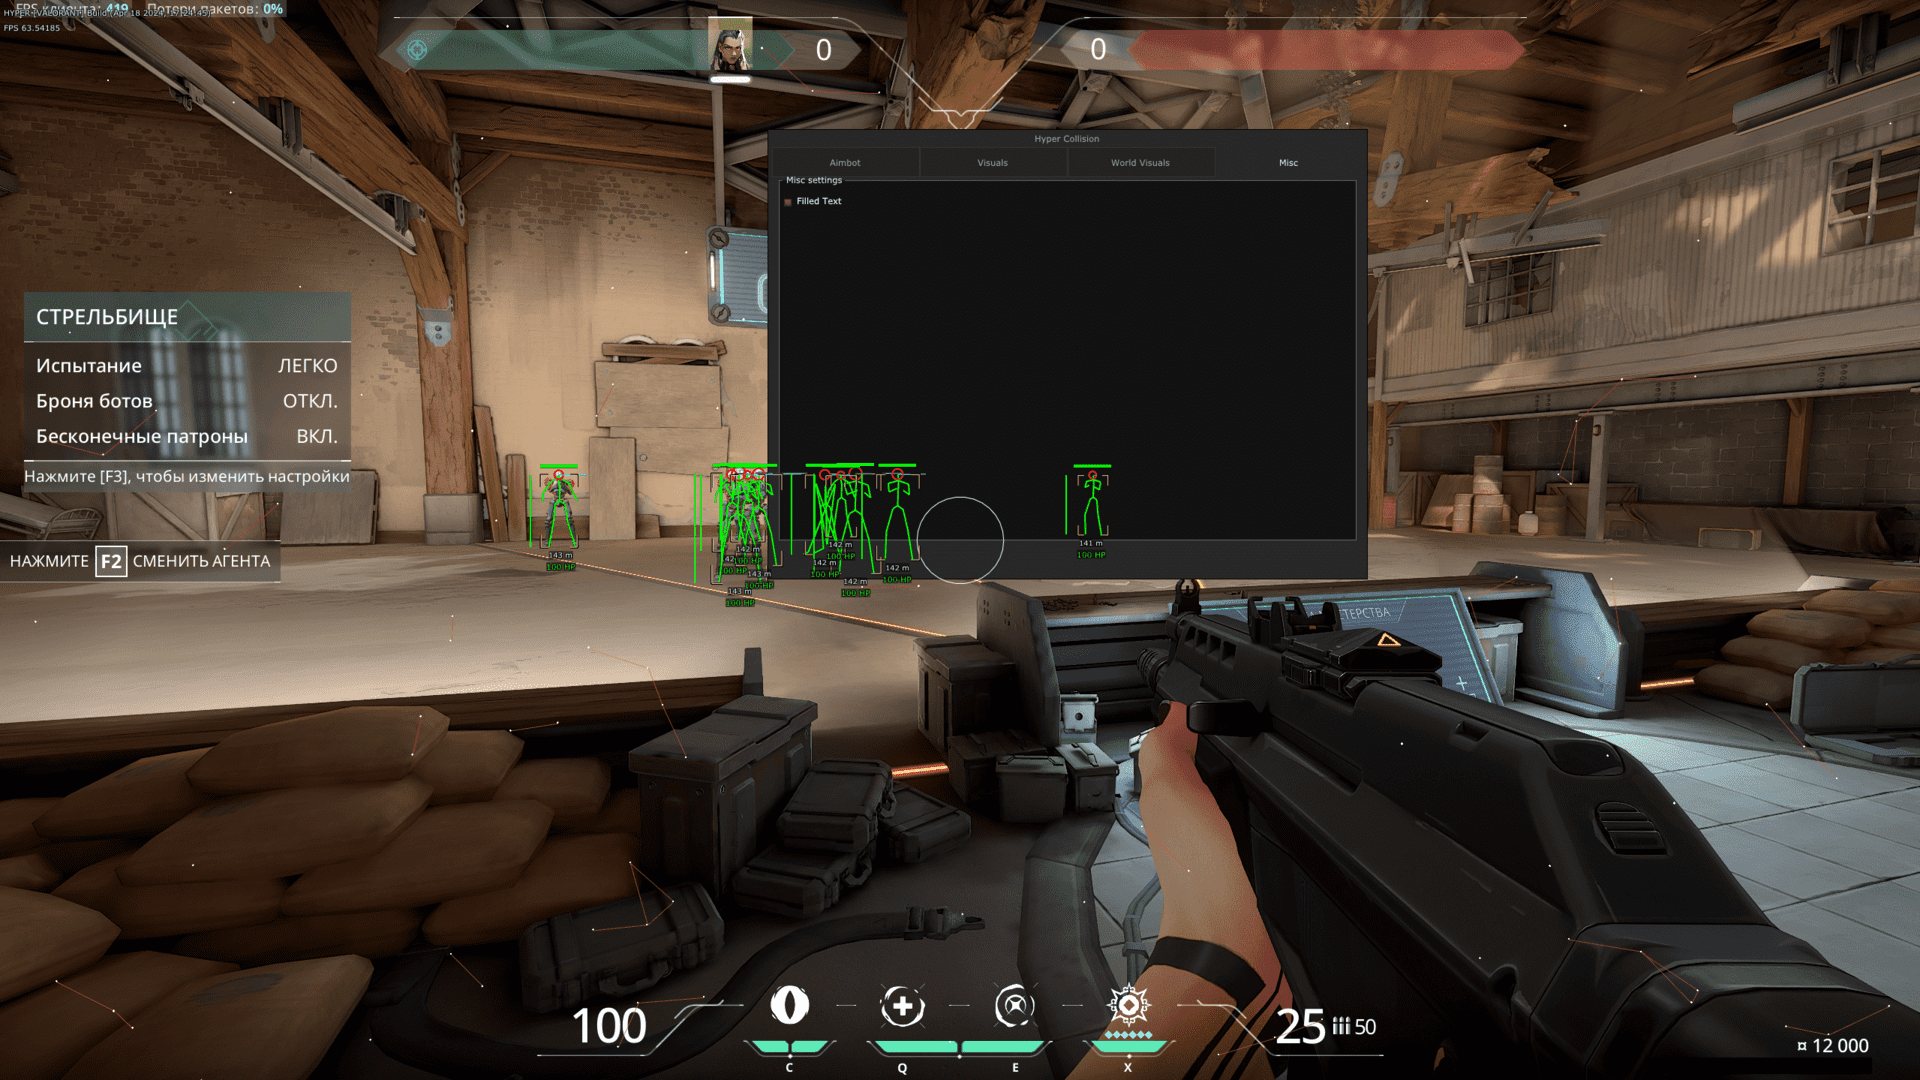Click the ultimate ability X icon
The image size is (1920, 1080).
[1143, 998]
